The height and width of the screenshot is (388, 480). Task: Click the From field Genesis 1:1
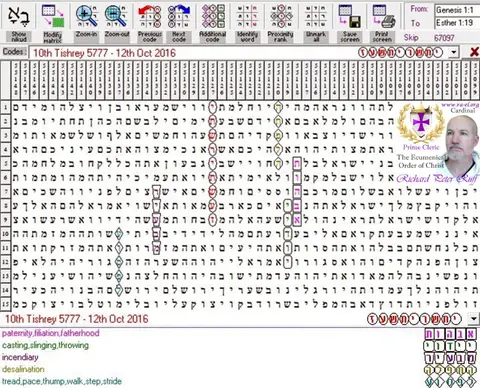457,10
